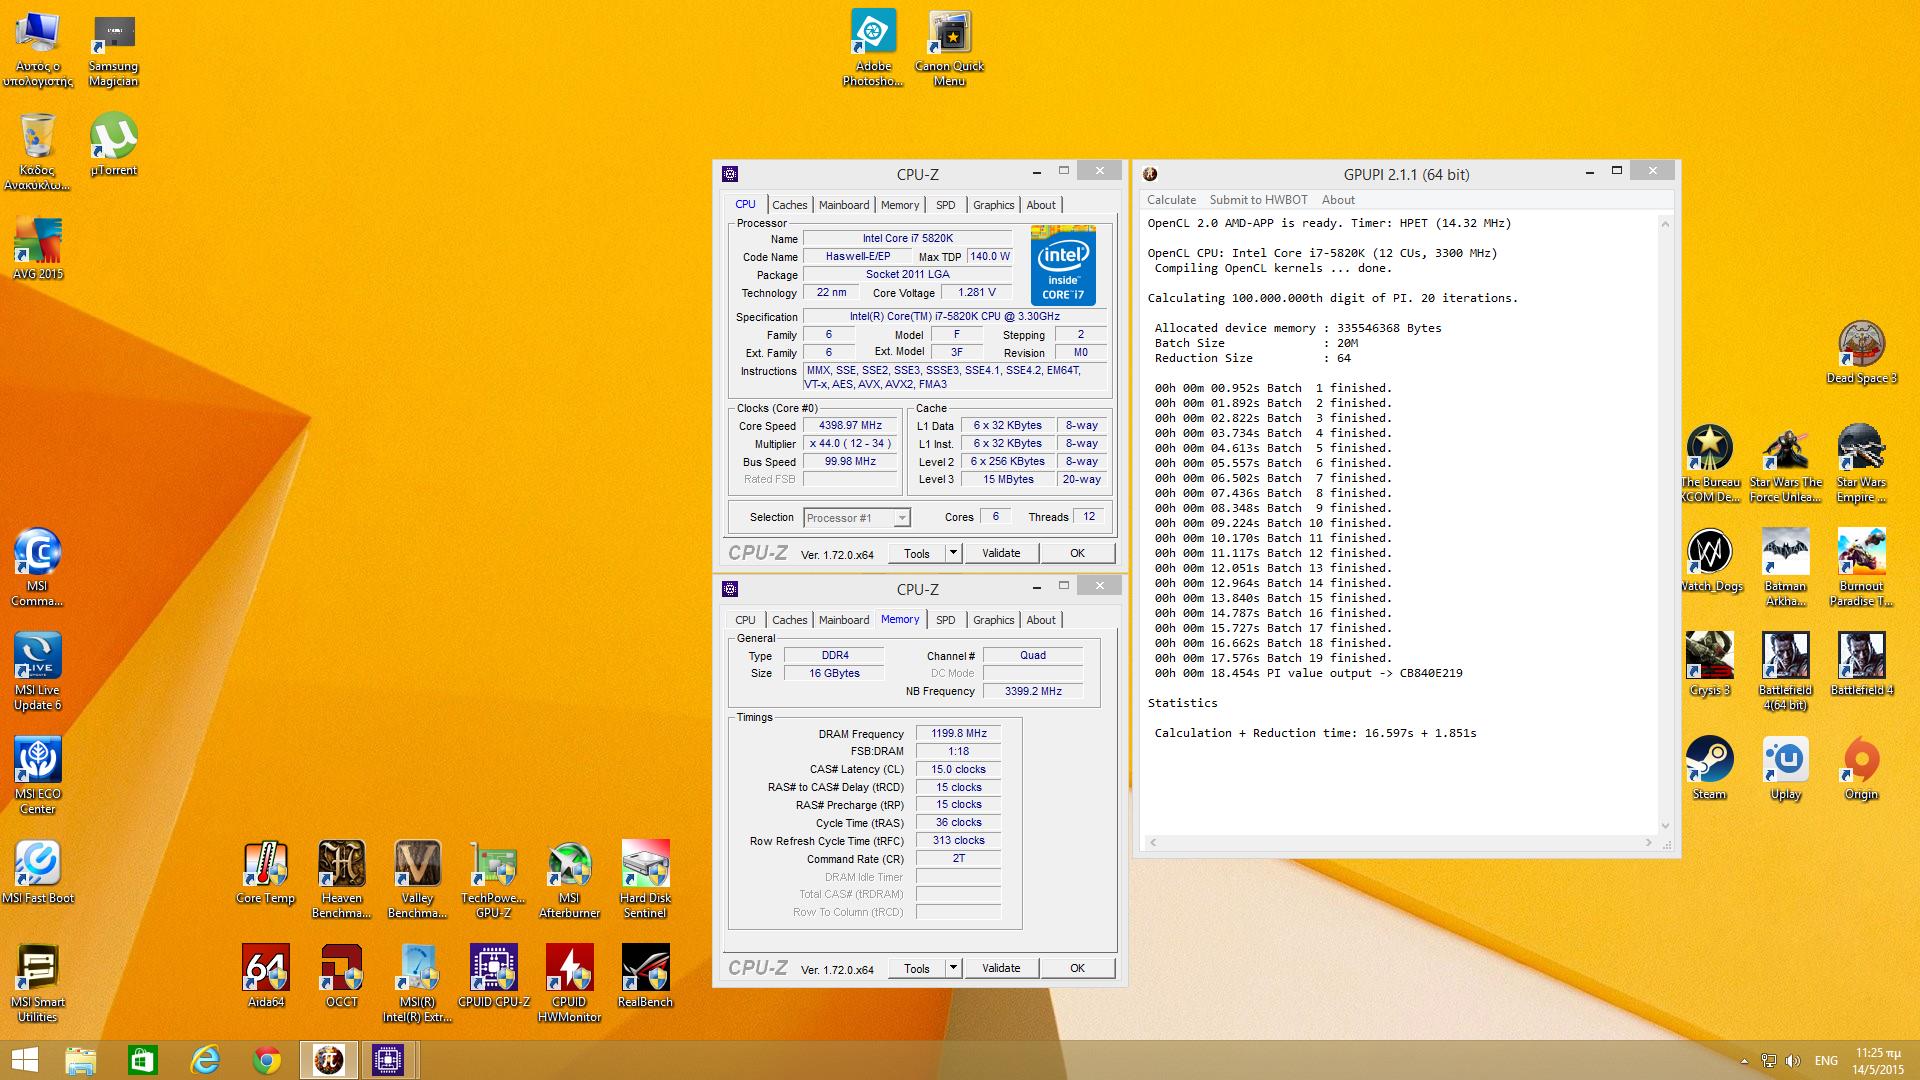This screenshot has width=1920, height=1080.
Task: Open the SPD tab in upper CPU-Z
Action: pos(945,205)
